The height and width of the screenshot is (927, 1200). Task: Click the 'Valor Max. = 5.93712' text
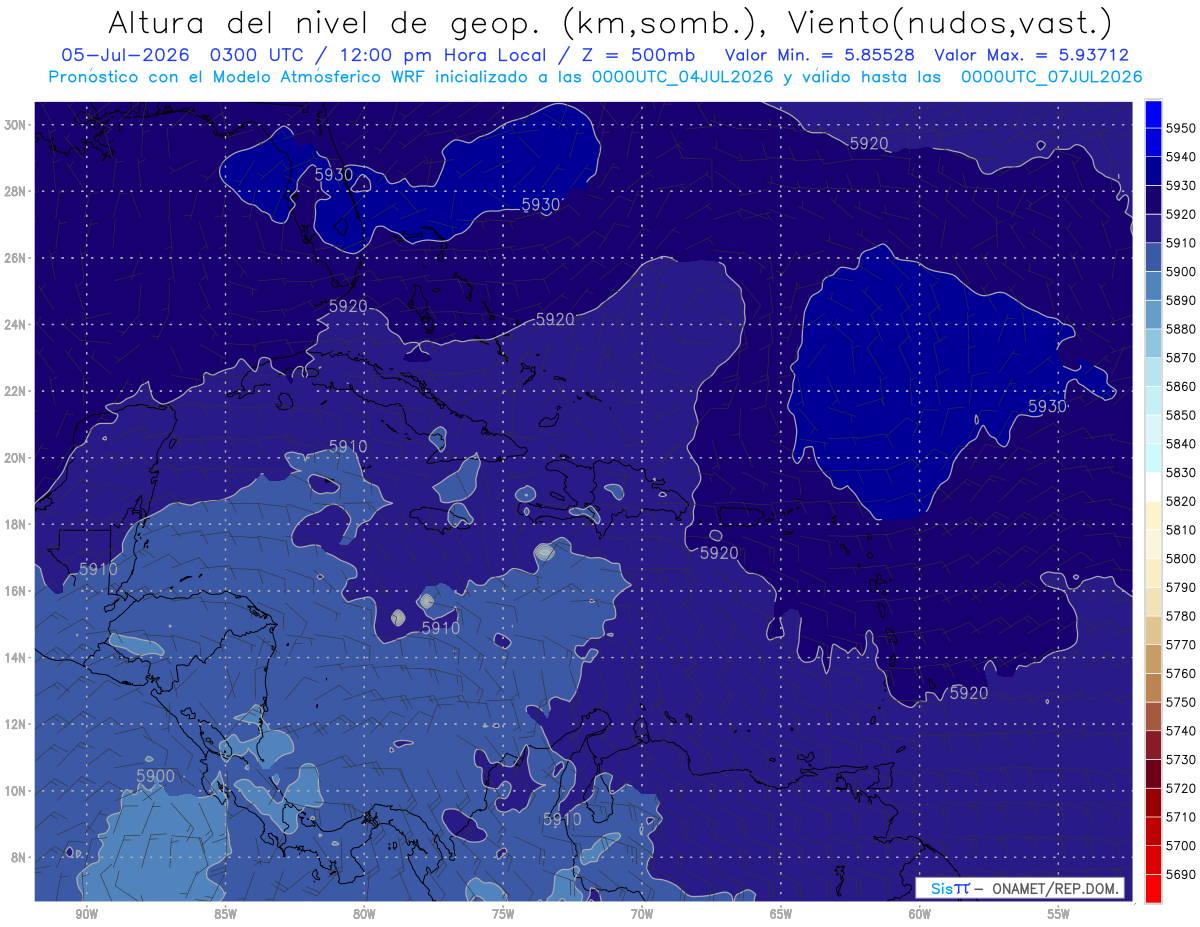click(1030, 55)
